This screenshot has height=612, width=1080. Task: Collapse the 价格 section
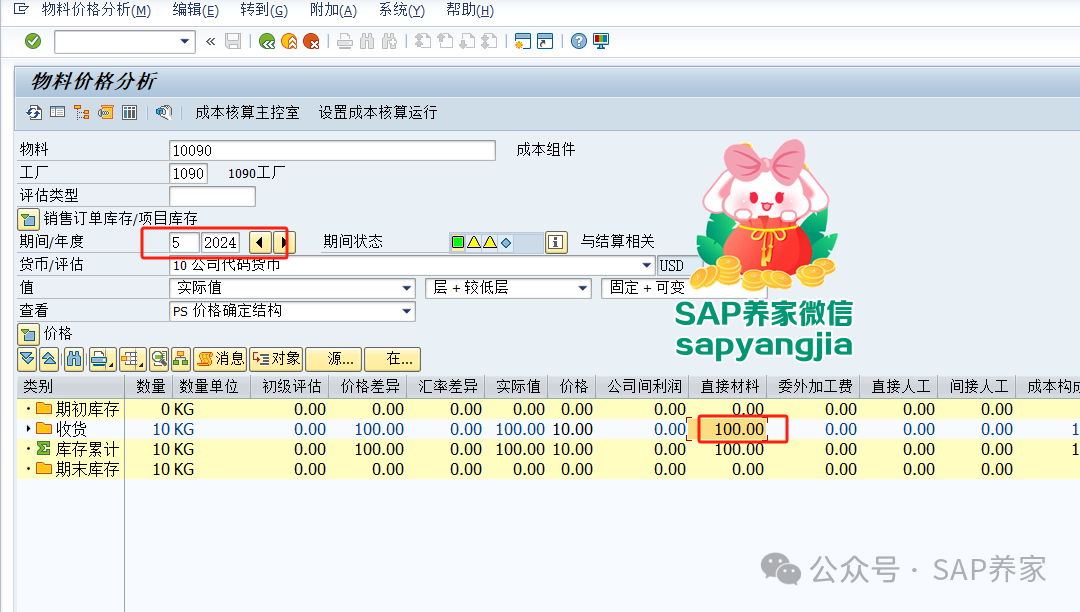[28, 335]
